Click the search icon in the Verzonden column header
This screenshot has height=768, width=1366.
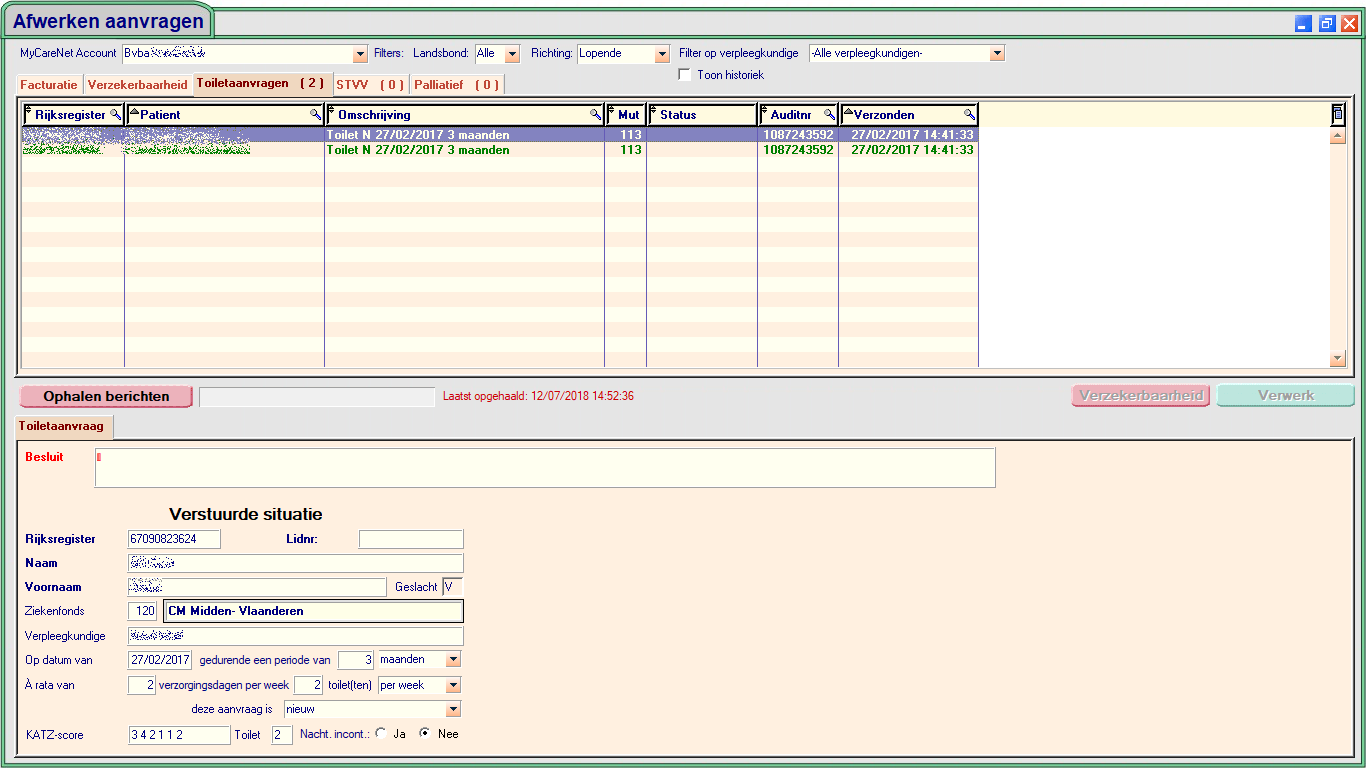click(969, 115)
